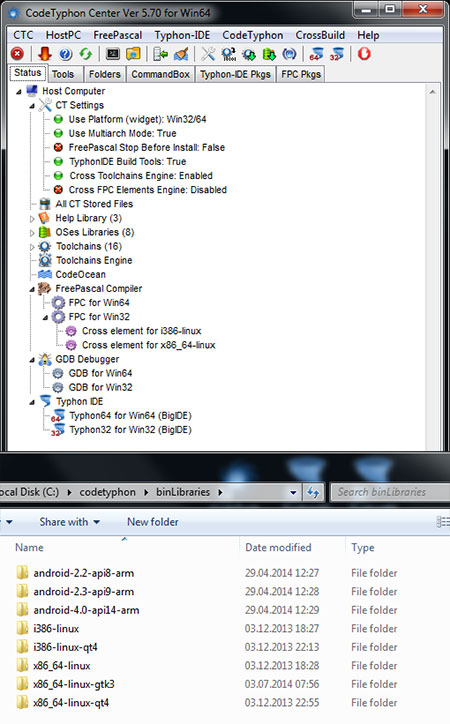
Task: Switch to the Folders tab
Action: [x=105, y=74]
